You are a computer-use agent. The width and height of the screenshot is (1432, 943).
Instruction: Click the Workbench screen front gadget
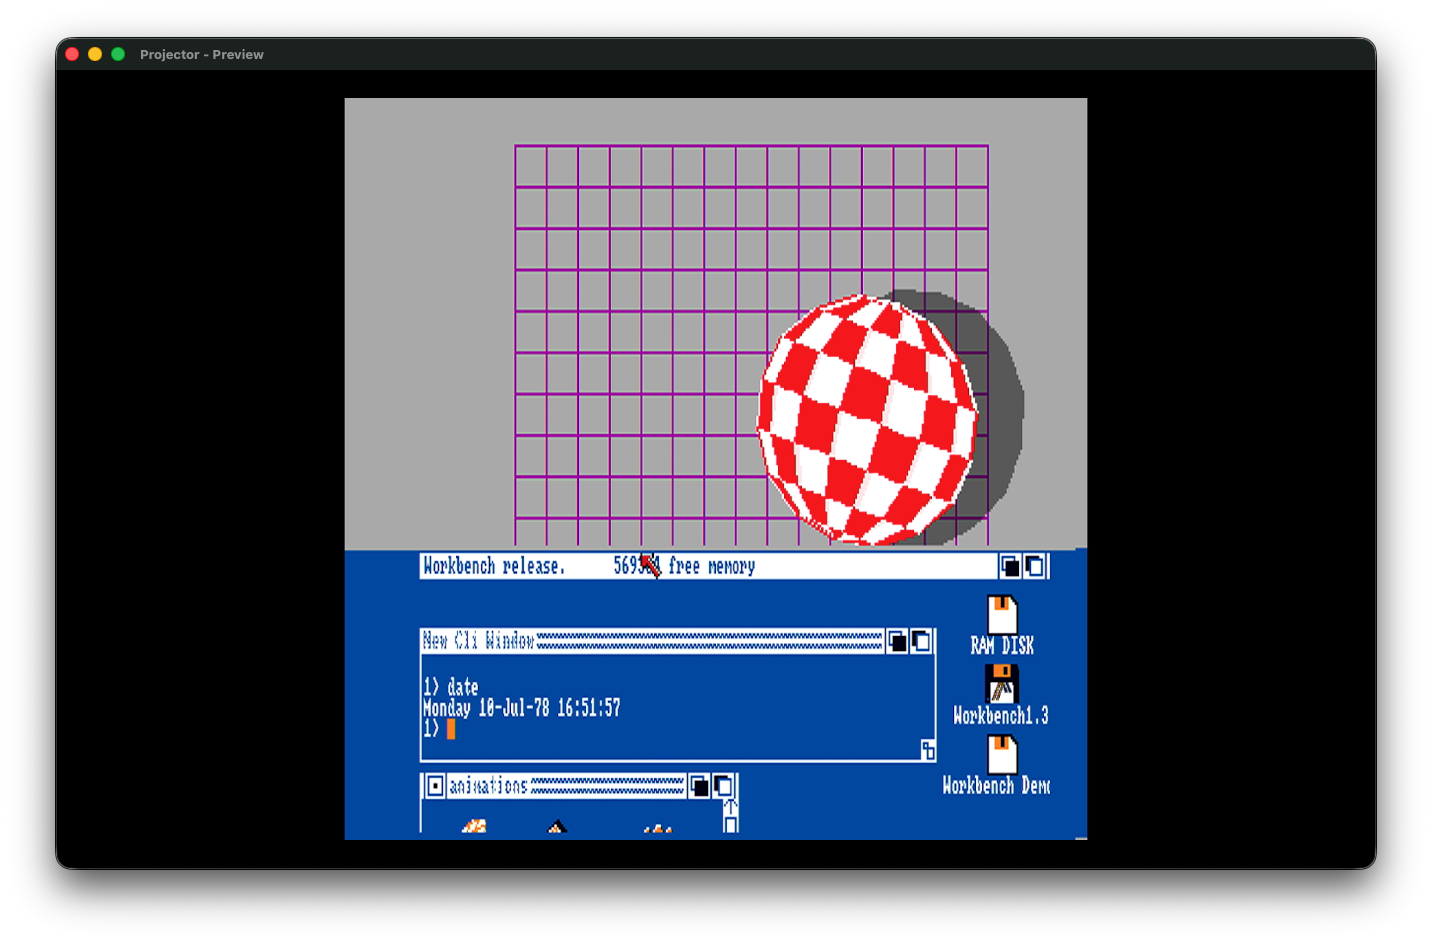(x=1035, y=567)
